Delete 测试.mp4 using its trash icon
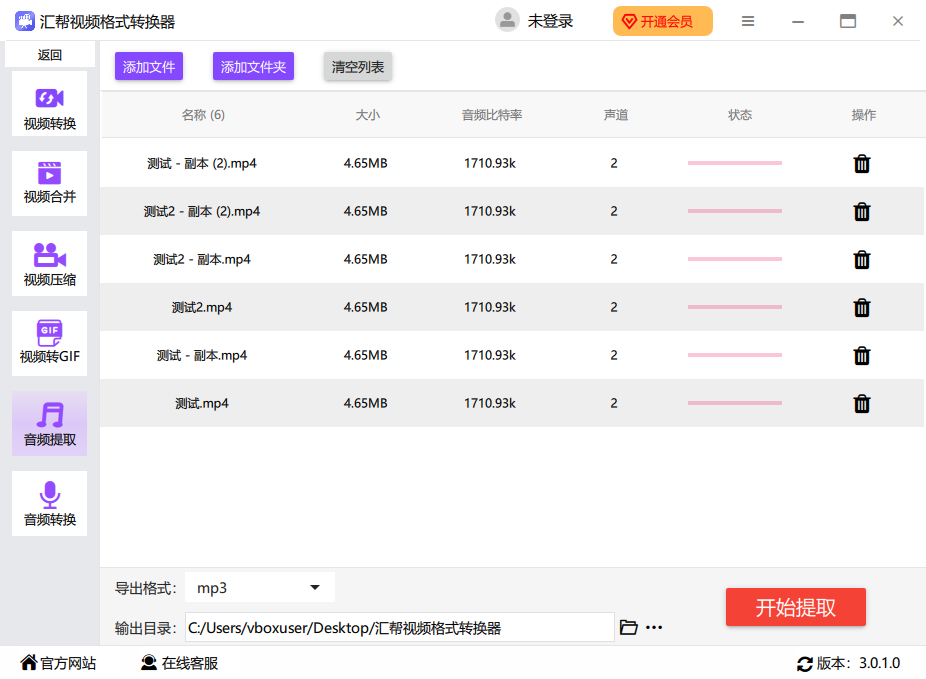This screenshot has height=679, width=926. [862, 403]
